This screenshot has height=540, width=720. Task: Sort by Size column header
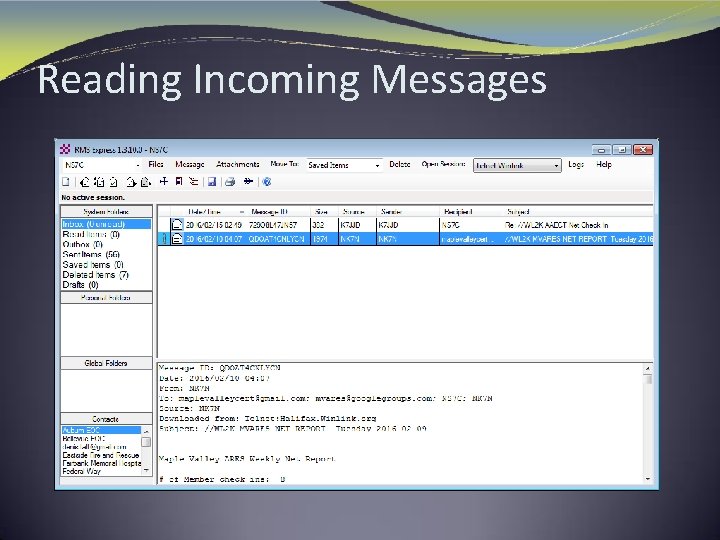pyautogui.click(x=325, y=212)
